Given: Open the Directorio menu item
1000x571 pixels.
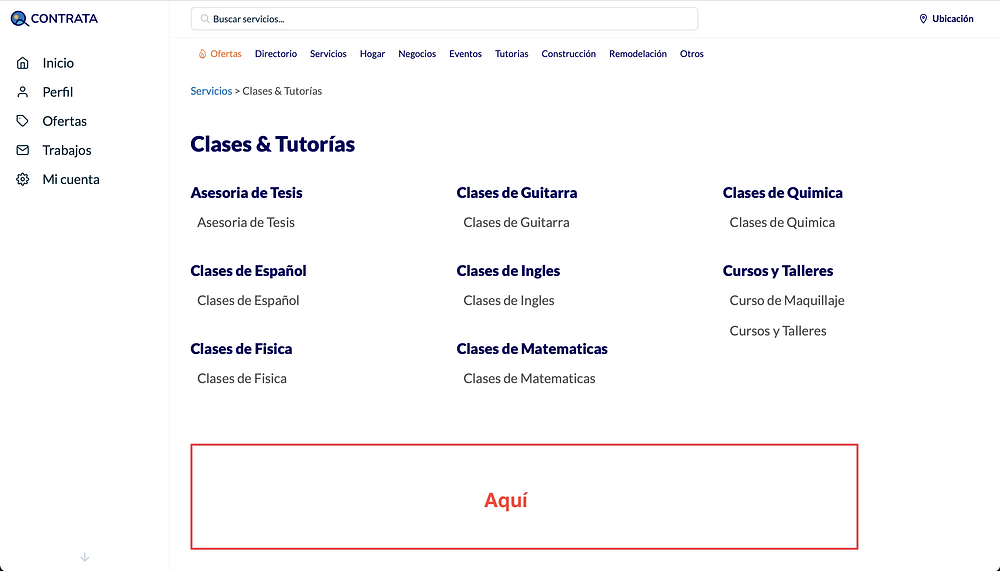Looking at the screenshot, I should click(276, 54).
